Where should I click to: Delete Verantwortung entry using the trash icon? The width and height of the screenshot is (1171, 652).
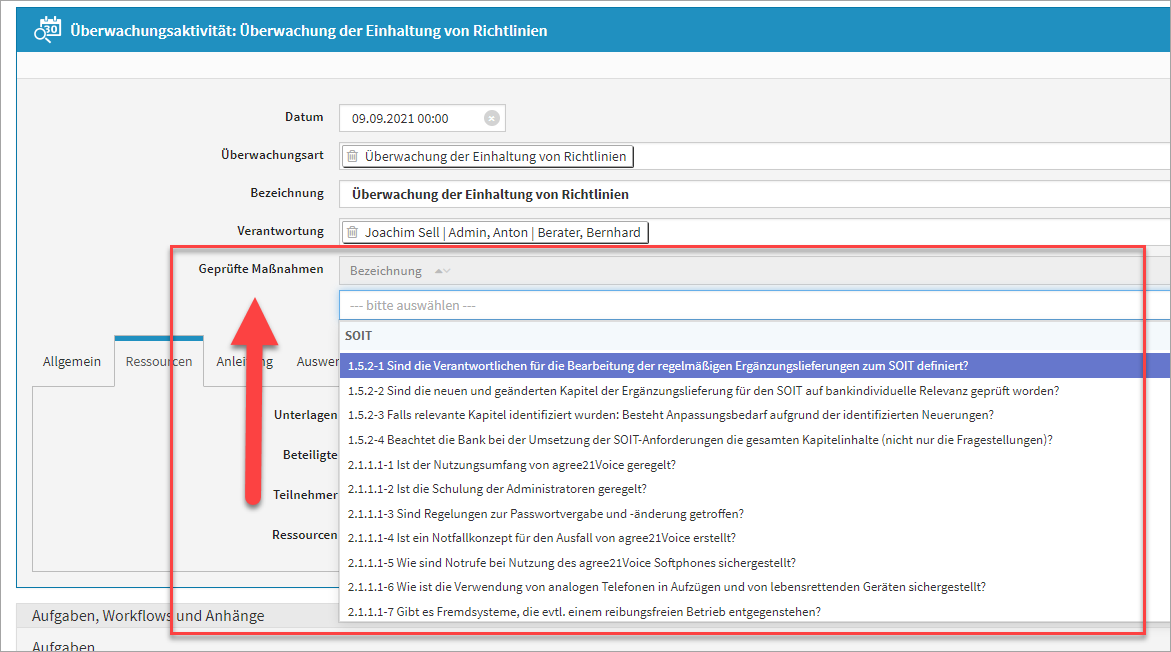coord(352,232)
